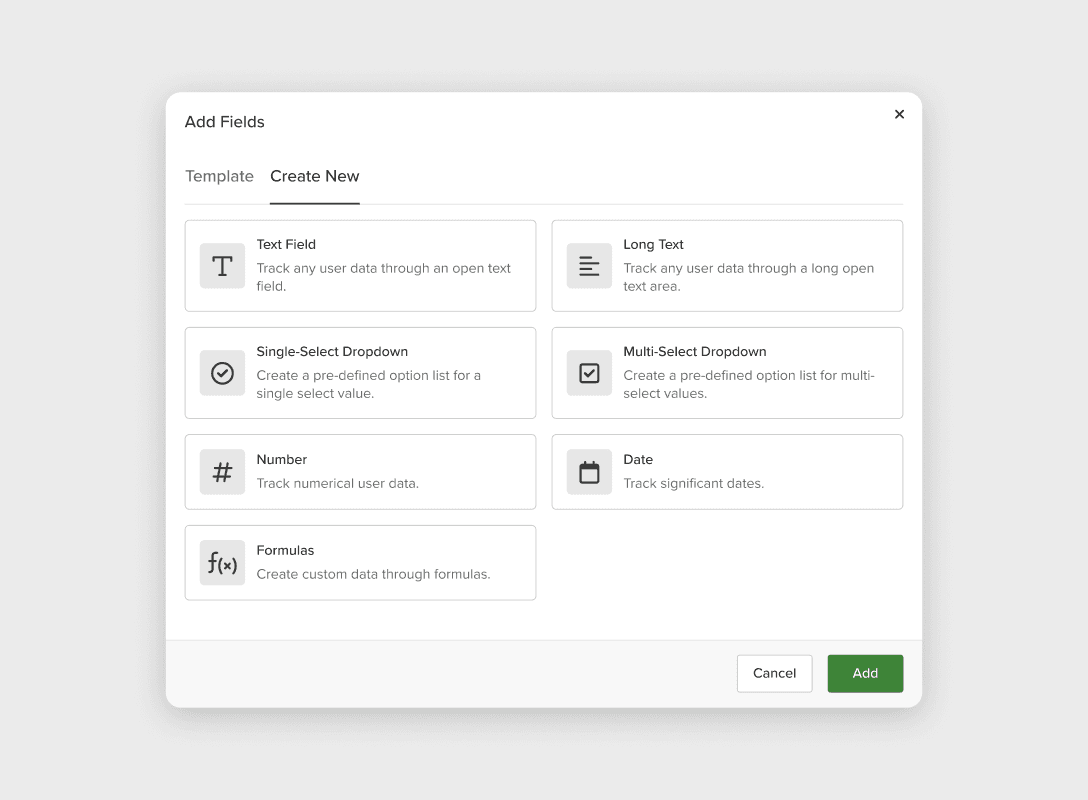Open the Create New tab
Screen dimensions: 1088x800
[x=314, y=176]
